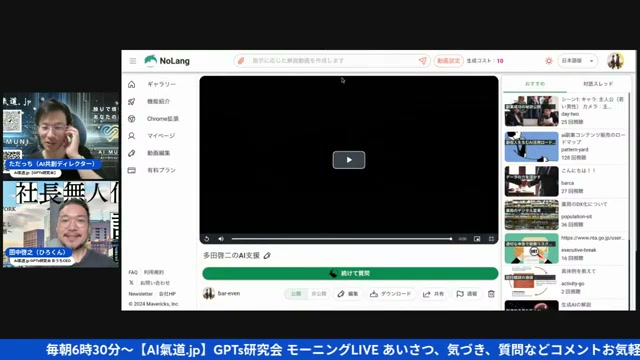Viewport: 640px width, 360px height.
Task: Open ギャラリー in the sidebar
Action: pyautogui.click(x=162, y=84)
